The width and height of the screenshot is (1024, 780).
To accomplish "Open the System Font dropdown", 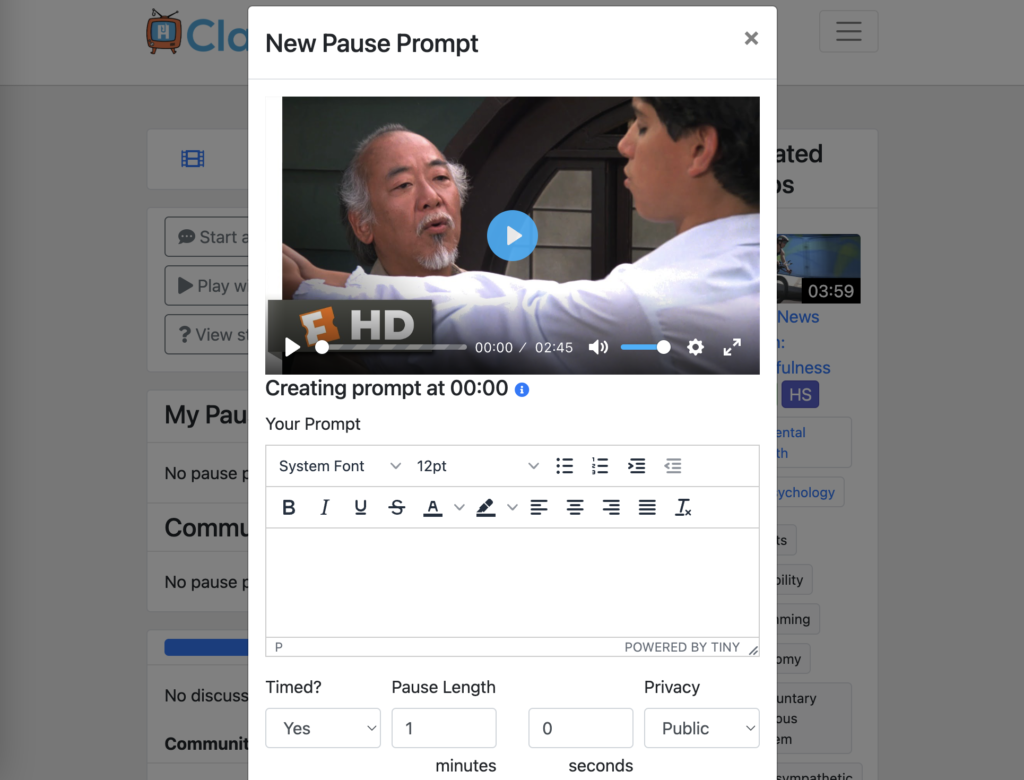I will coord(339,466).
